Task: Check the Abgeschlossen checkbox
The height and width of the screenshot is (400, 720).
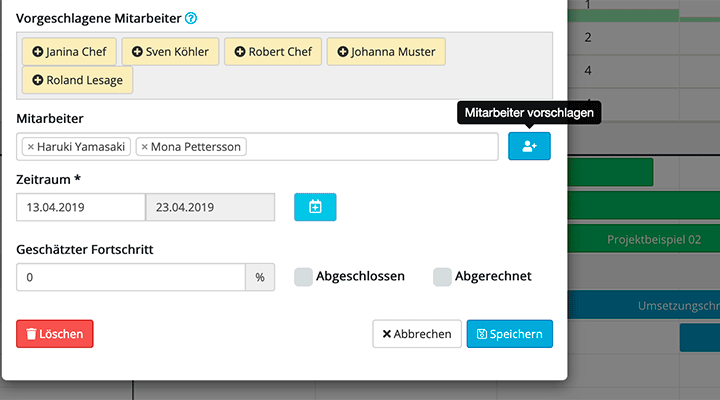Action: click(x=304, y=277)
